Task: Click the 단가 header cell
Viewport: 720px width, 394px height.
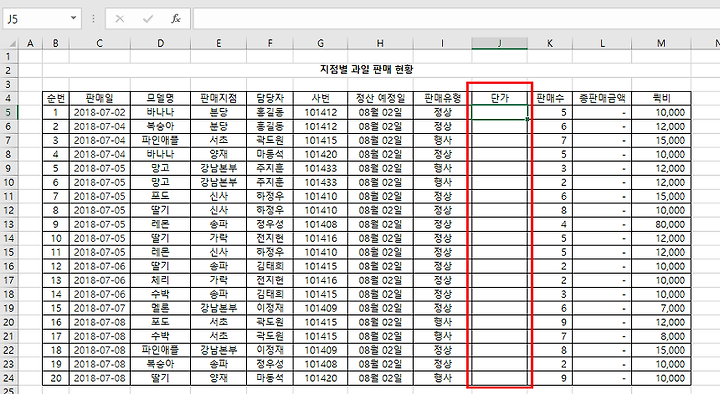Action: [x=499, y=98]
